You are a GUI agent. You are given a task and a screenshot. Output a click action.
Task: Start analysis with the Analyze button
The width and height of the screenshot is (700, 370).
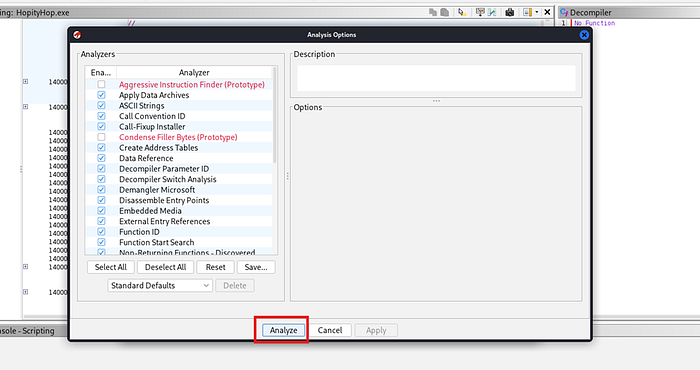[x=283, y=330]
